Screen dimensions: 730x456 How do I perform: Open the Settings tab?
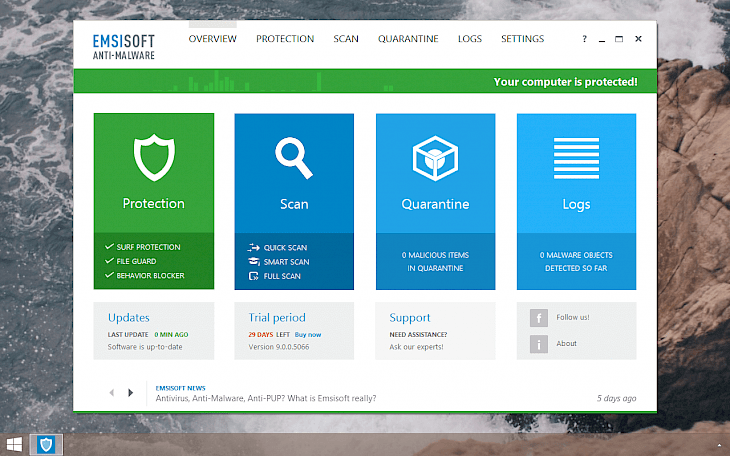[522, 39]
